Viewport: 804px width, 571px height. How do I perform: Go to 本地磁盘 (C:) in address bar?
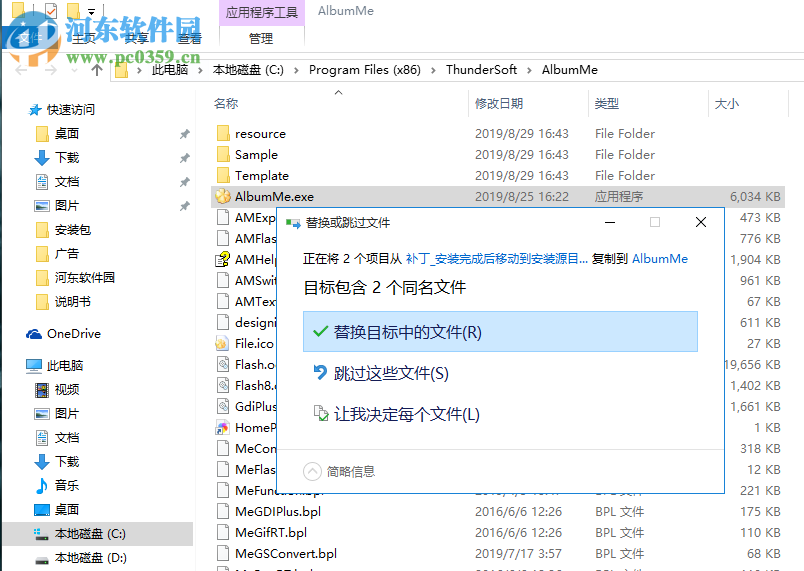click(x=248, y=70)
